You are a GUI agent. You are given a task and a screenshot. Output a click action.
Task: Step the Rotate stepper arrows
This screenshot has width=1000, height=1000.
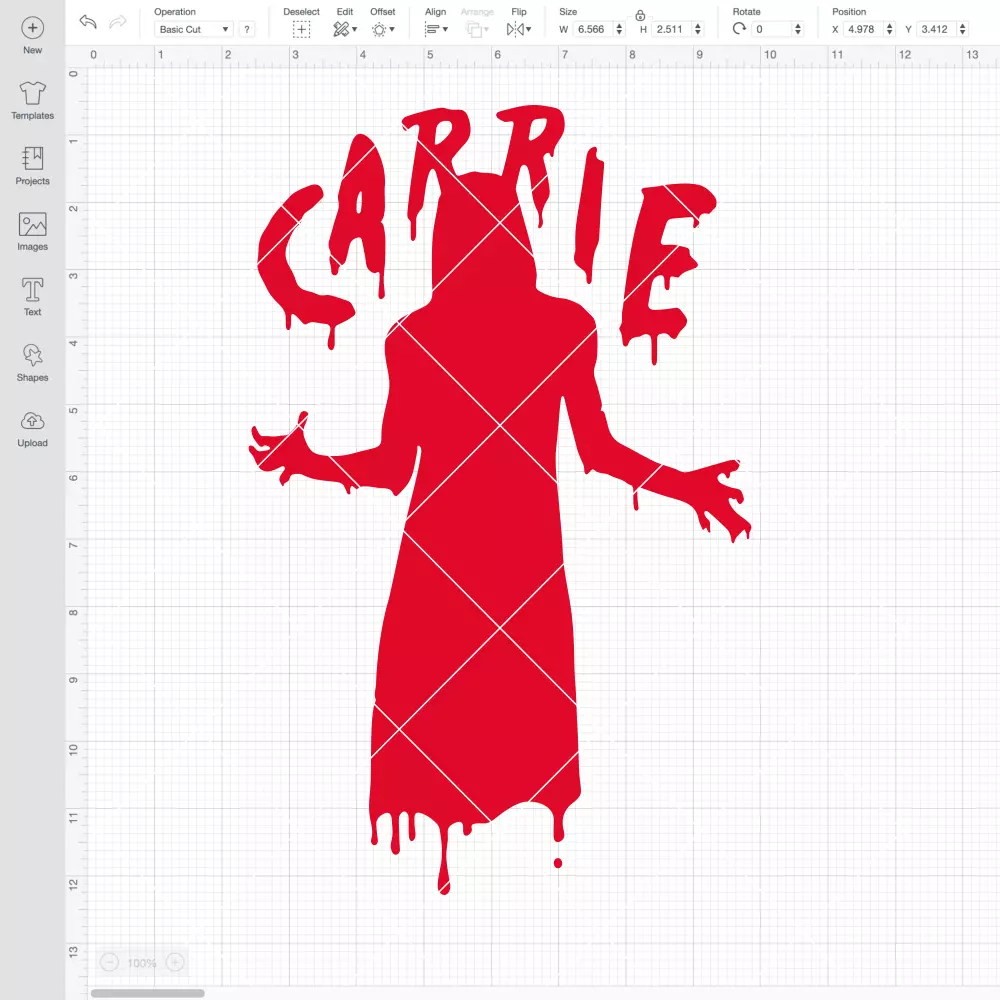click(x=797, y=29)
